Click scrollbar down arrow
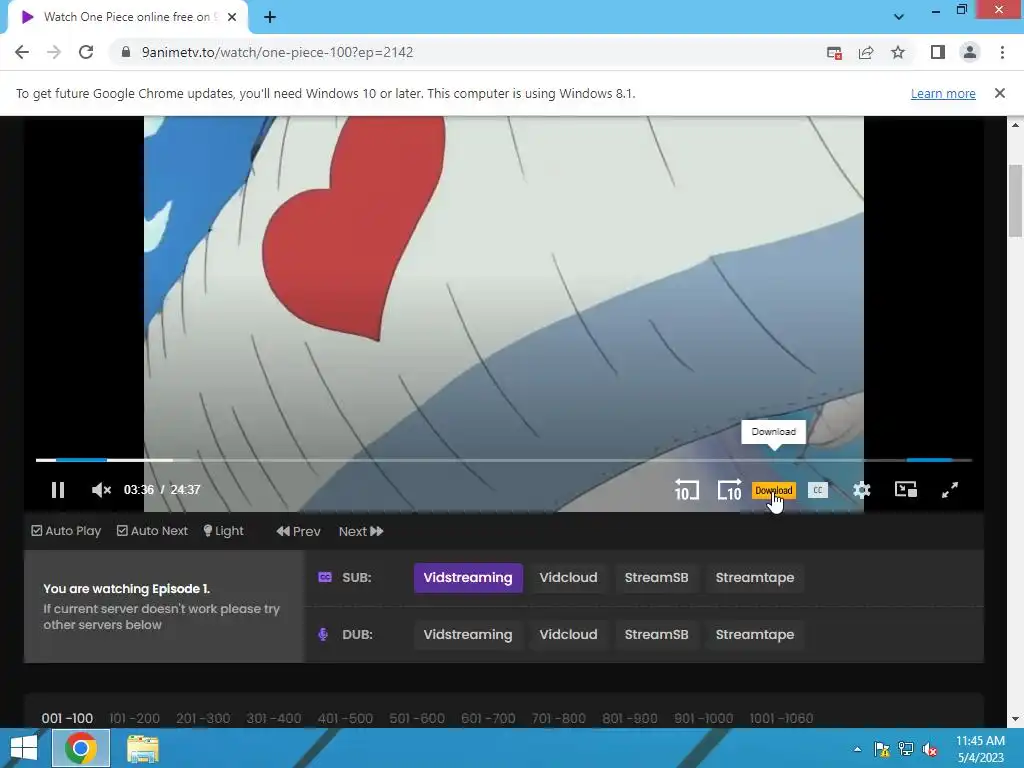This screenshot has width=1024, height=768. [x=1015, y=719]
